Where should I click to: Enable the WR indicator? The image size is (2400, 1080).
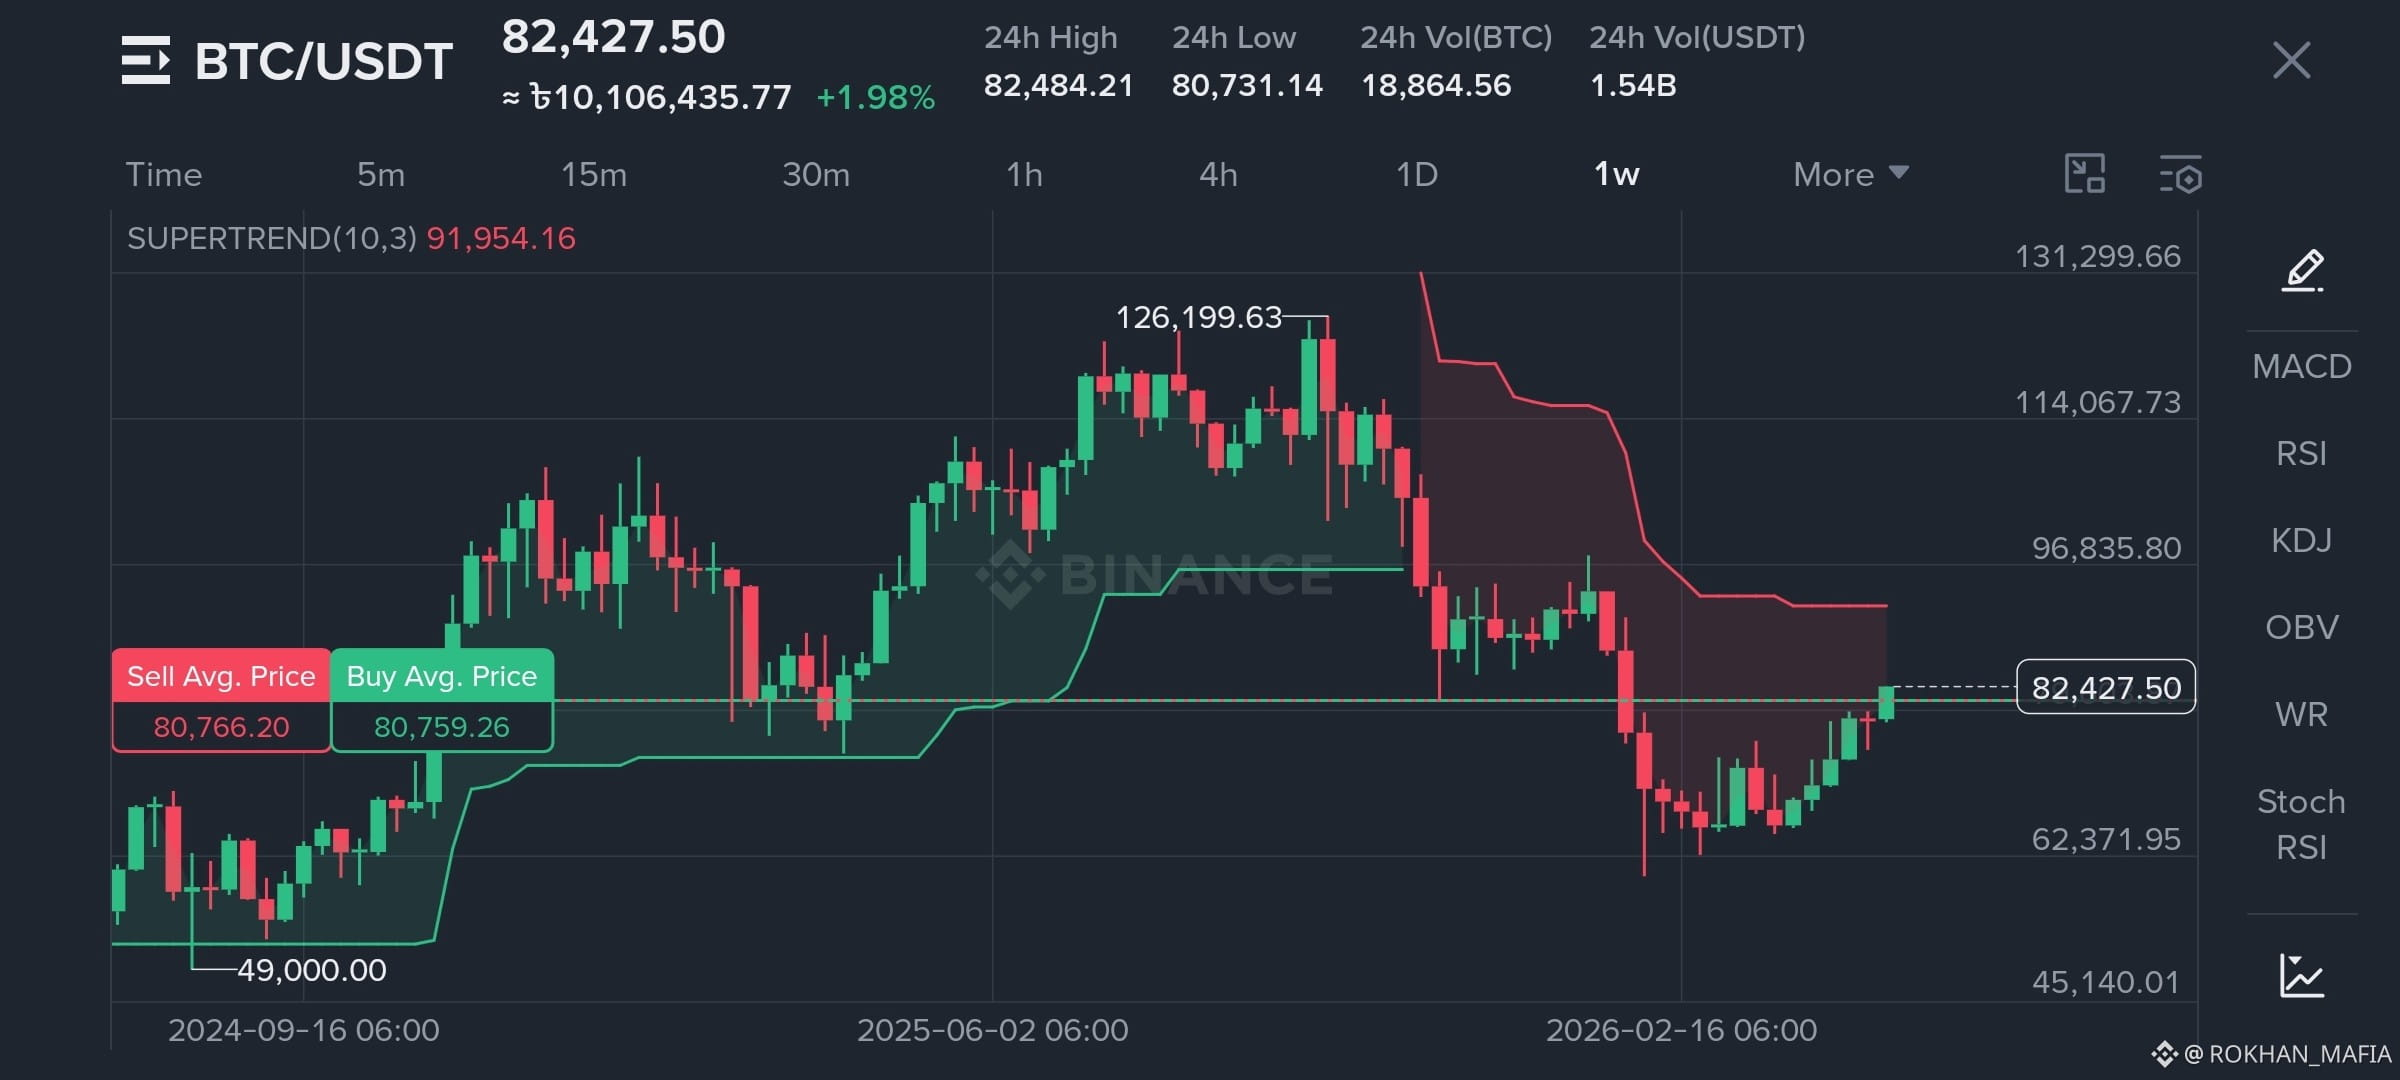[x=2302, y=714]
